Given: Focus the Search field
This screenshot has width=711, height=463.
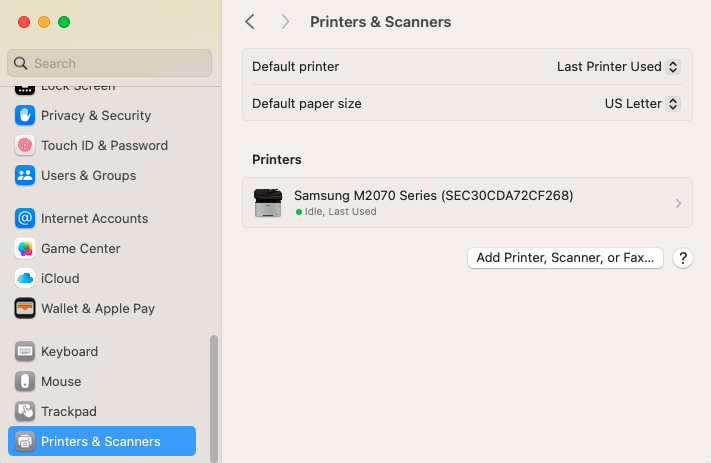Looking at the screenshot, I should (109, 63).
